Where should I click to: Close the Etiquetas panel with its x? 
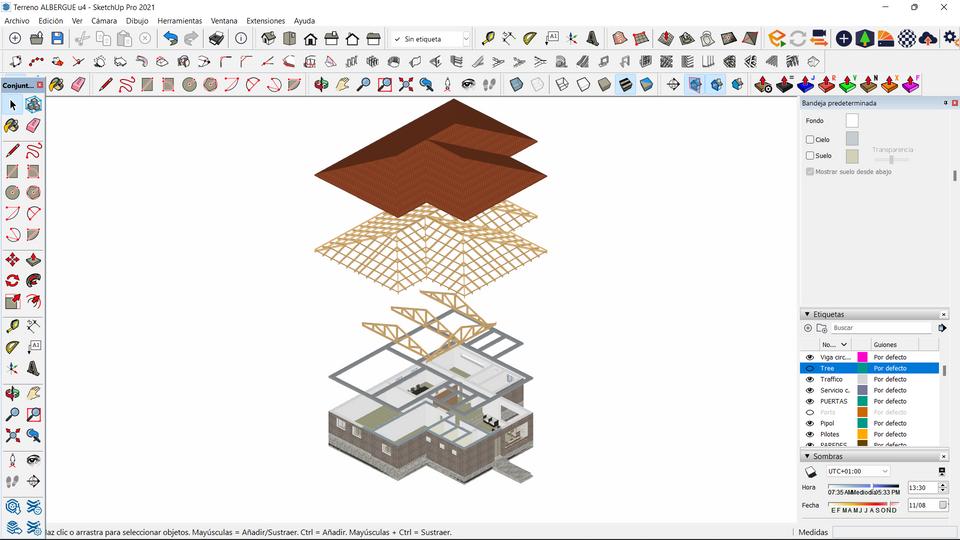943,314
